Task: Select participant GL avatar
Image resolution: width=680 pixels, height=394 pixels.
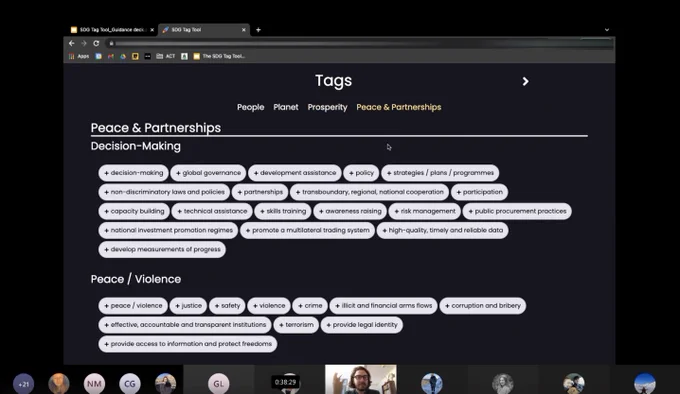Action: pyautogui.click(x=219, y=384)
